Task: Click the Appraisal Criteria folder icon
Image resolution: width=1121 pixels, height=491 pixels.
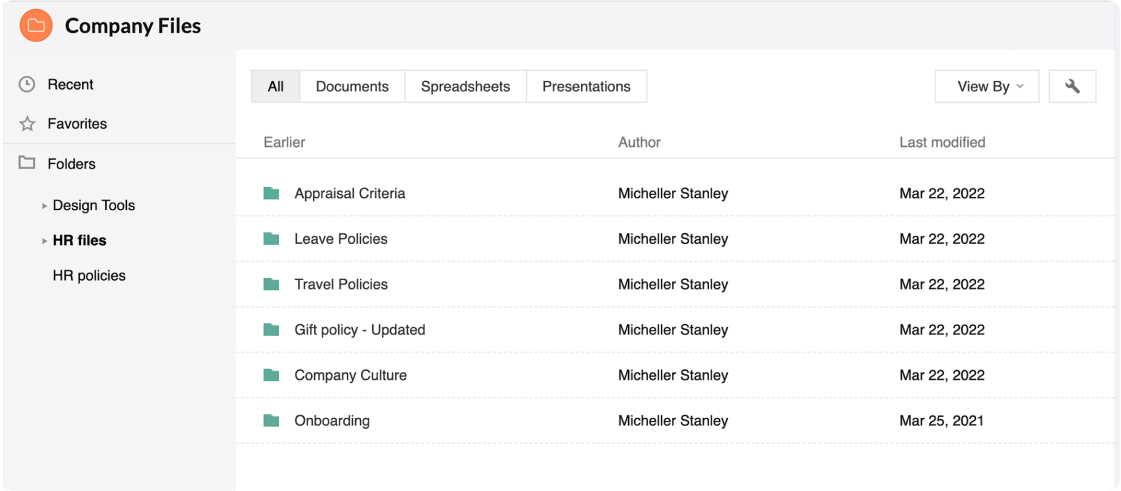Action: (x=271, y=193)
